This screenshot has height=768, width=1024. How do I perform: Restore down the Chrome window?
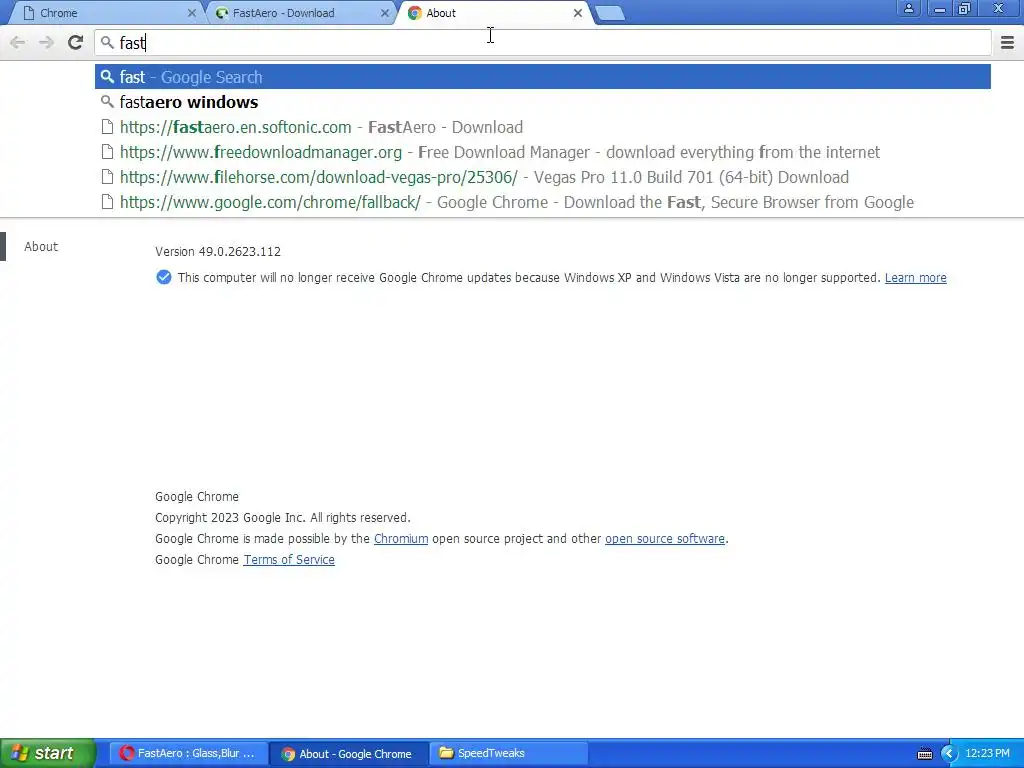tap(965, 8)
